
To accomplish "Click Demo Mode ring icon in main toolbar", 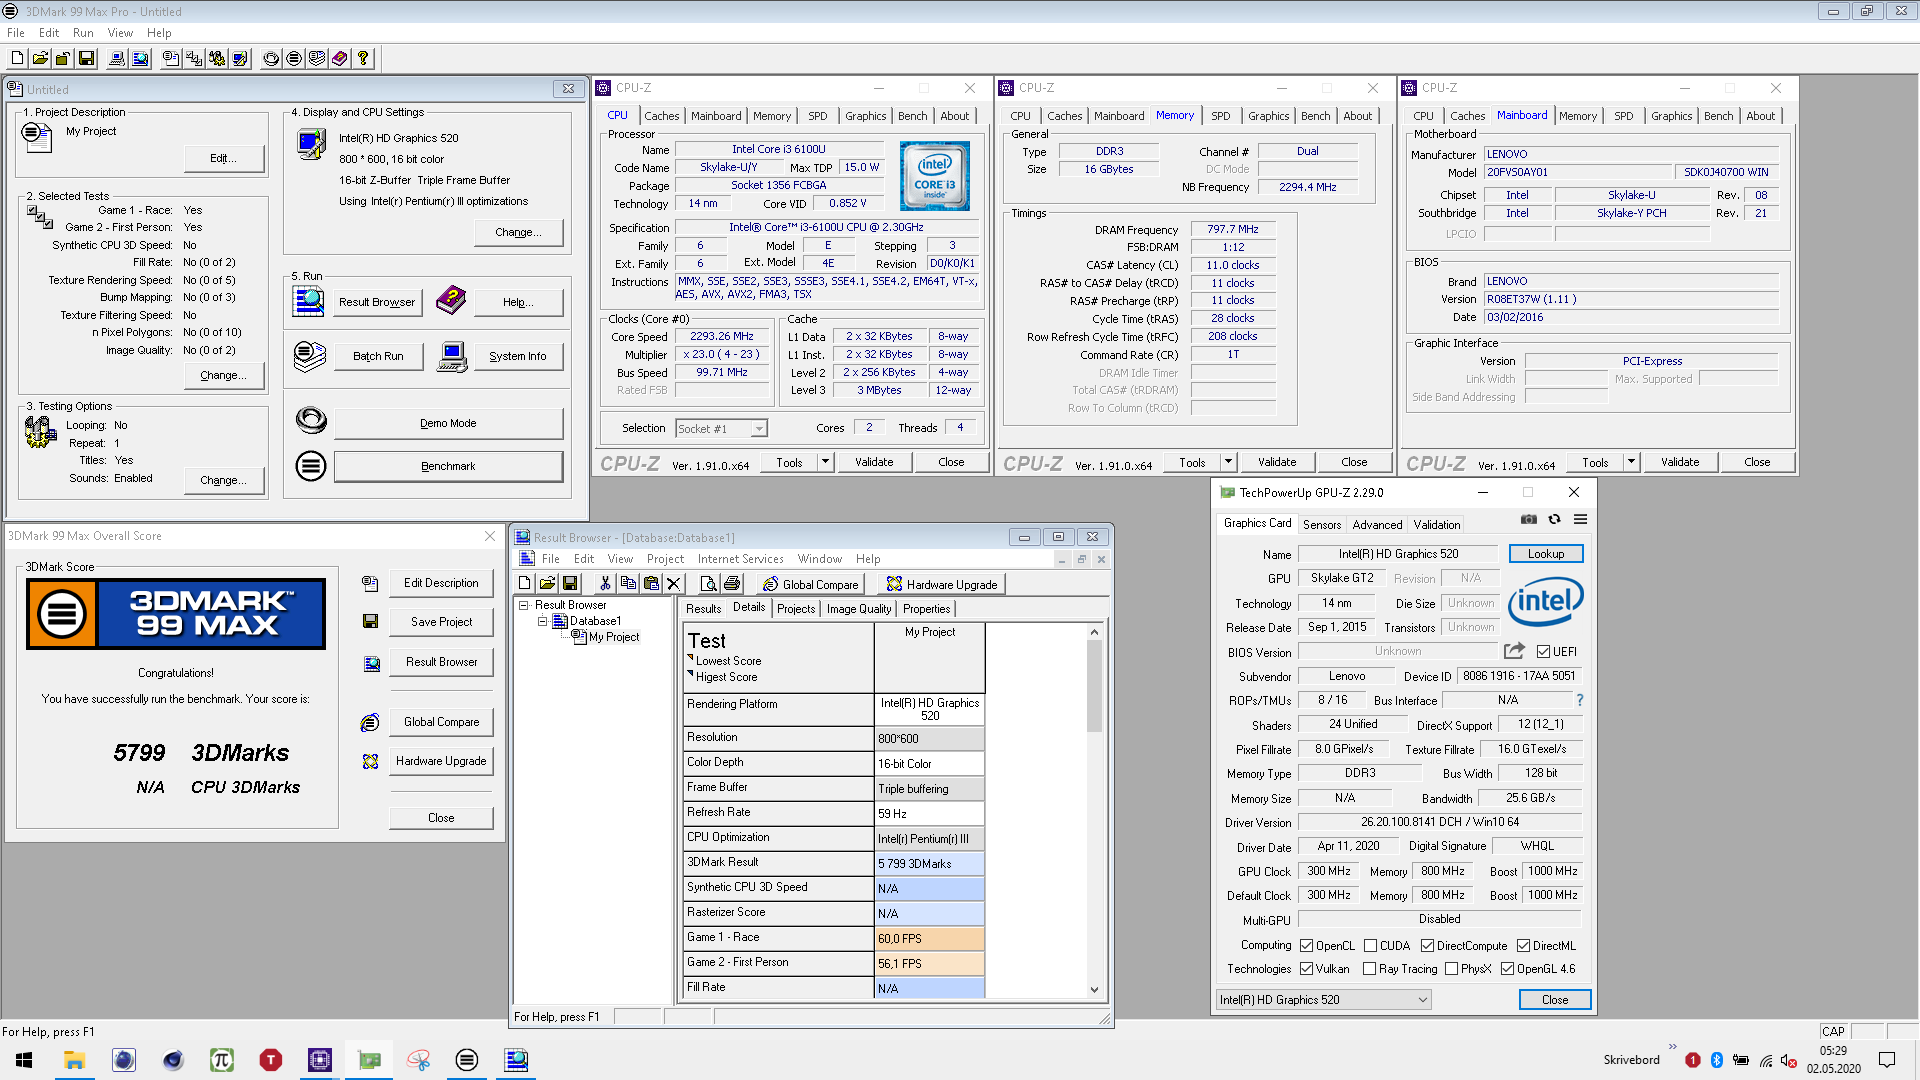I will [x=271, y=59].
